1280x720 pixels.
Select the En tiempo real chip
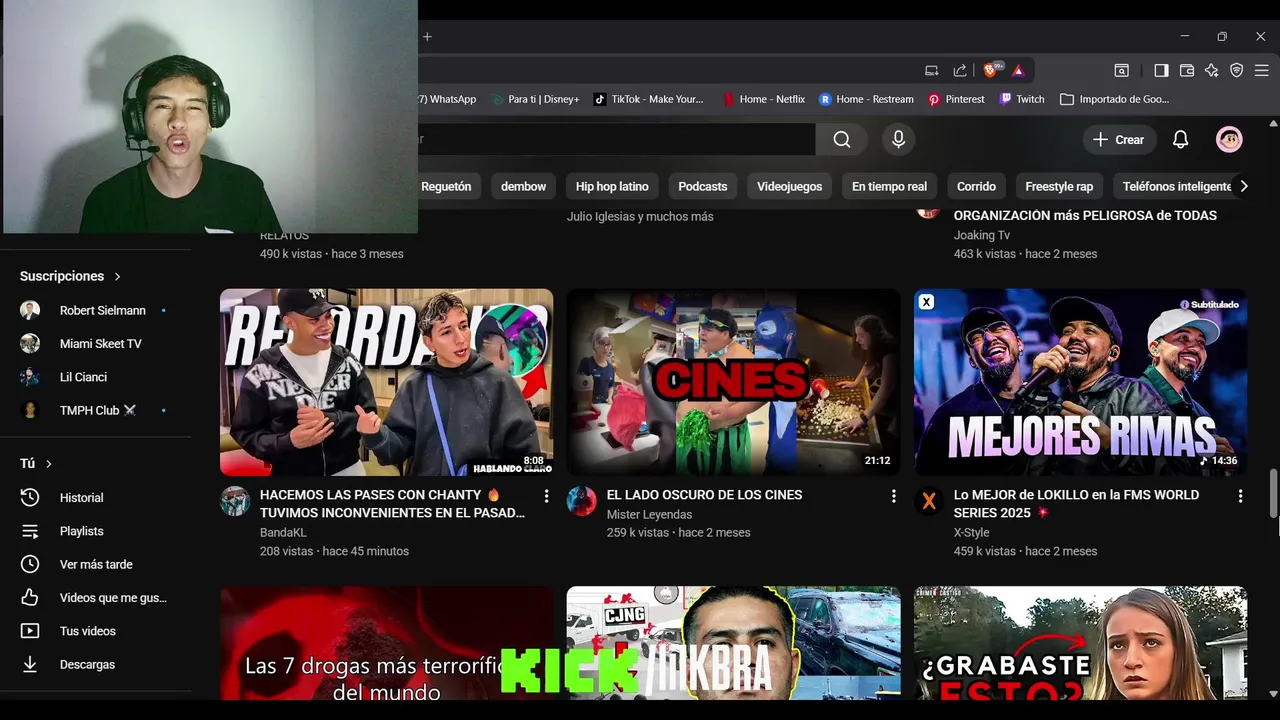pyautogui.click(x=889, y=186)
